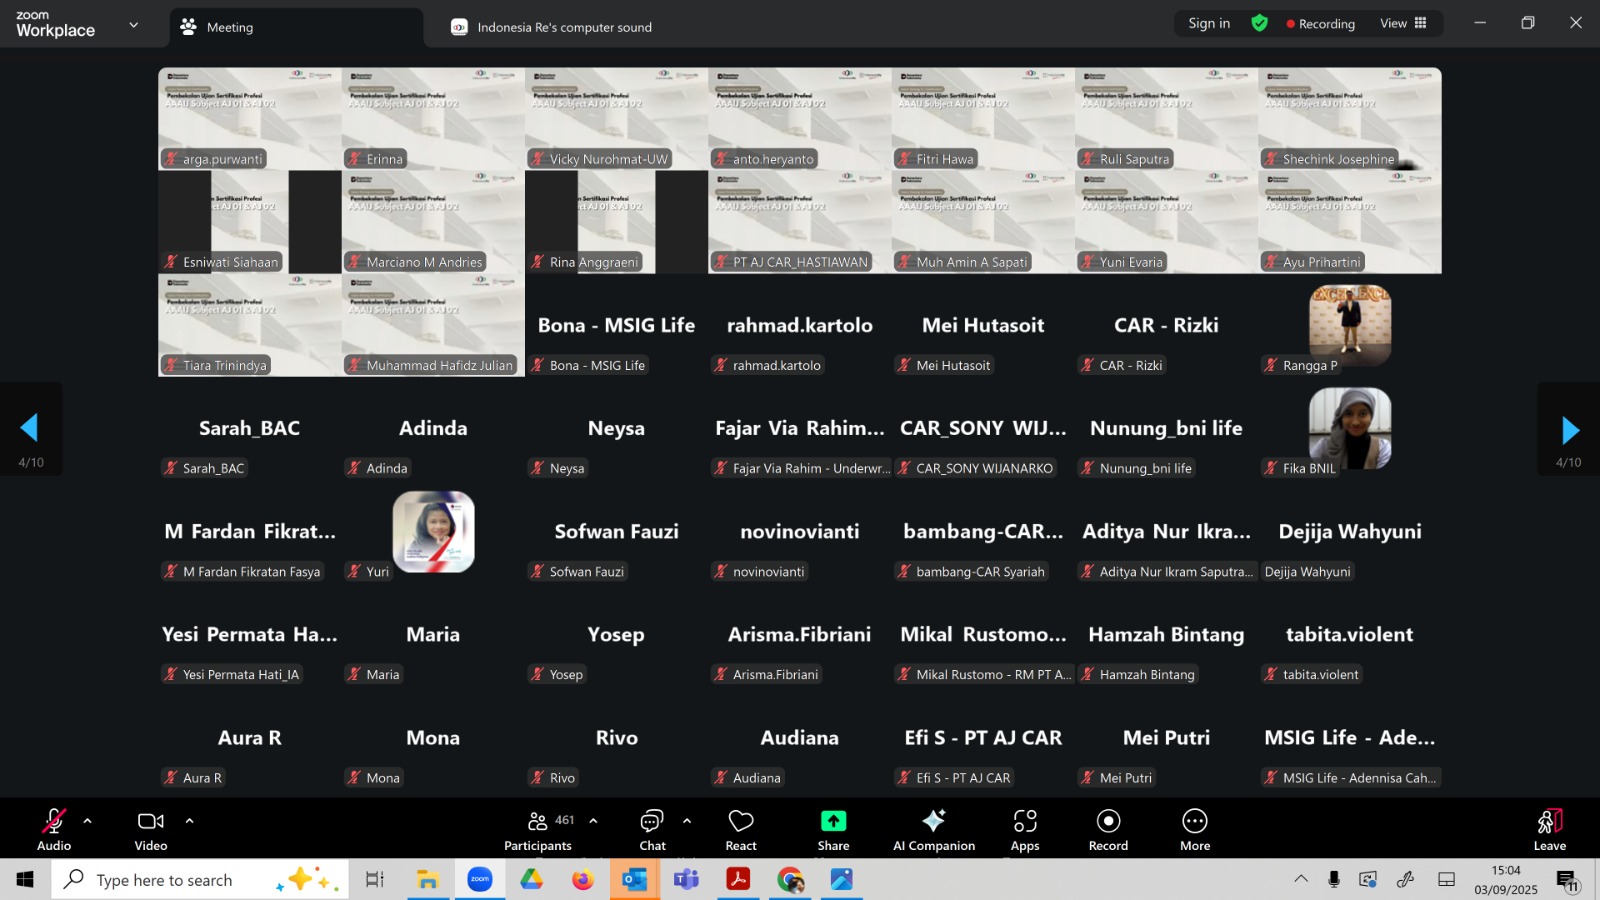Go to the next participants page
Screen dimensions: 1600x900
tap(1569, 430)
